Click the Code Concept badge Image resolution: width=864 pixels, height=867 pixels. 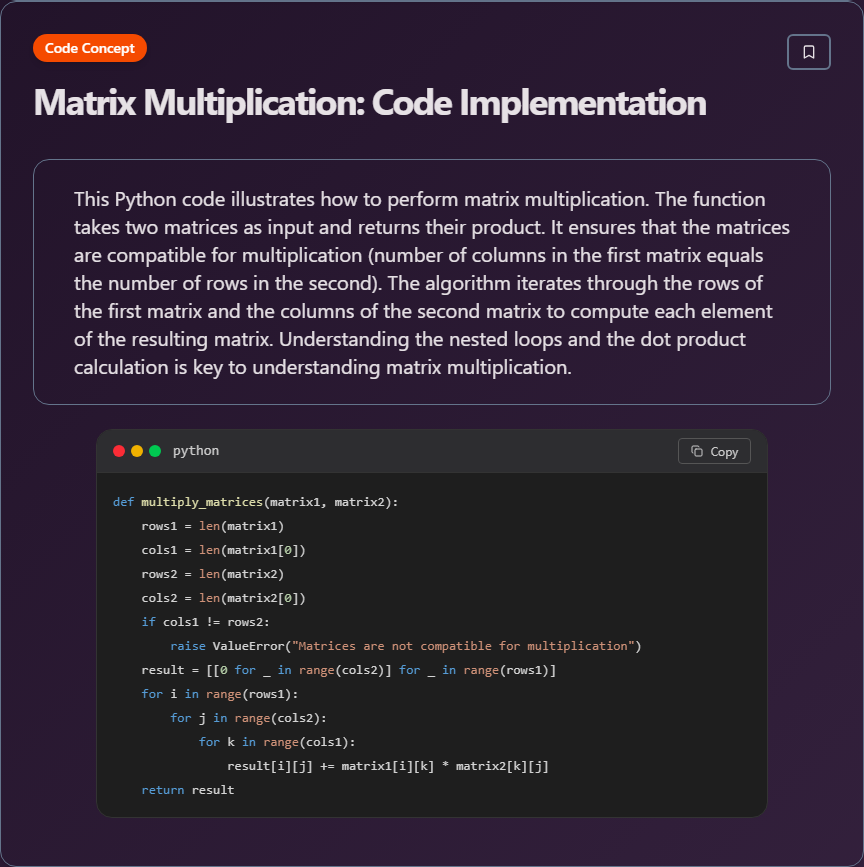point(90,48)
